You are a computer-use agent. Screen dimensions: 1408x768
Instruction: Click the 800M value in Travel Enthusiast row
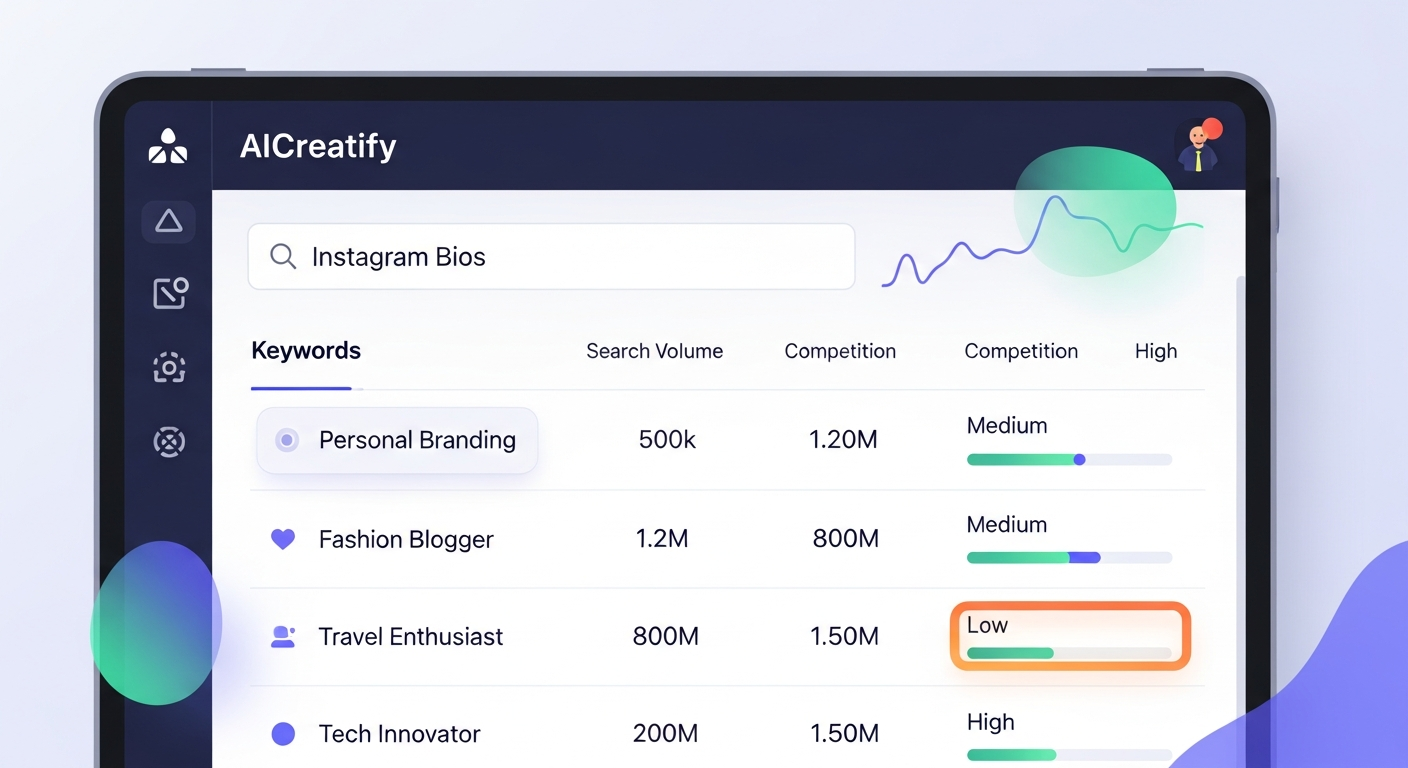pyautogui.click(x=665, y=637)
